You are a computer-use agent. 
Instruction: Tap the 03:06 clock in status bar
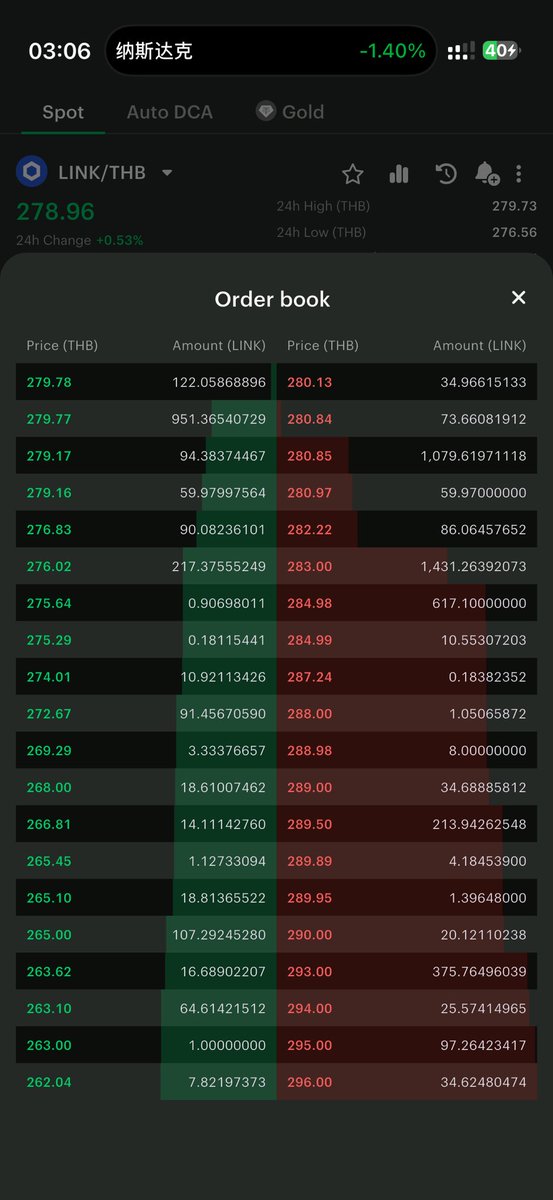coord(60,51)
